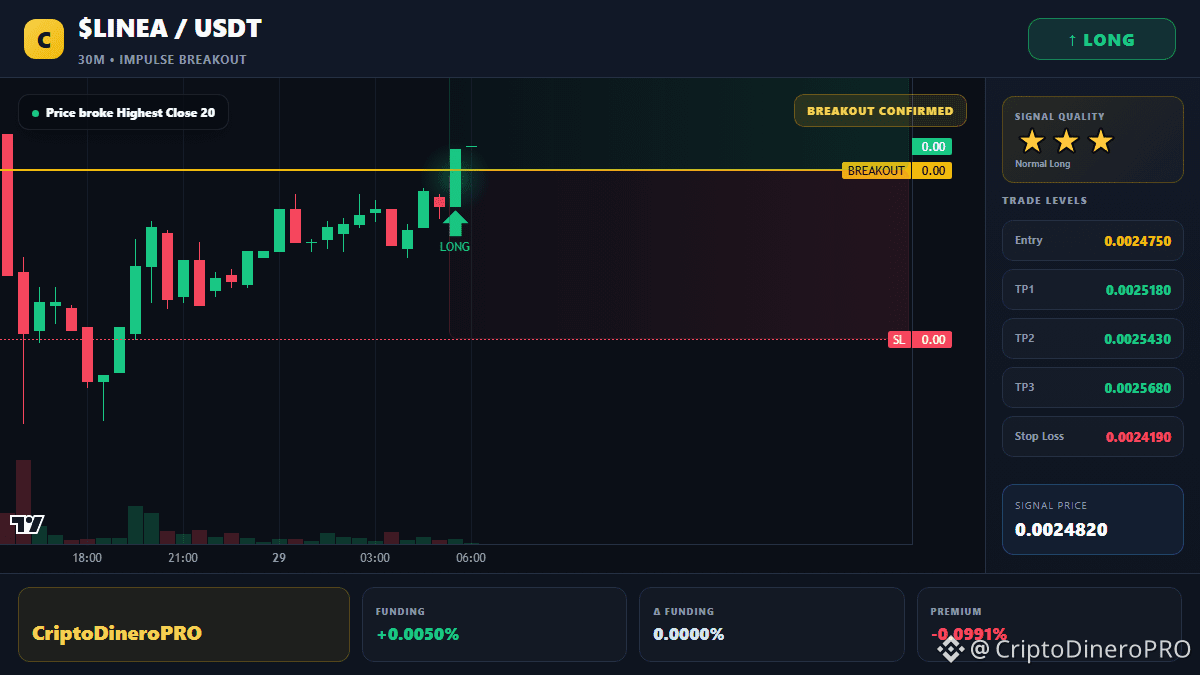Click the TradingView logo on the chart

tap(27, 523)
